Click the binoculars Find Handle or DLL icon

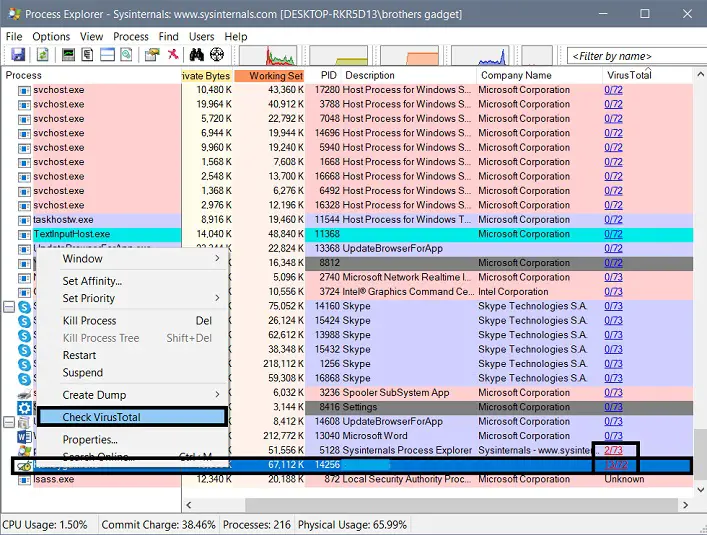click(x=197, y=55)
